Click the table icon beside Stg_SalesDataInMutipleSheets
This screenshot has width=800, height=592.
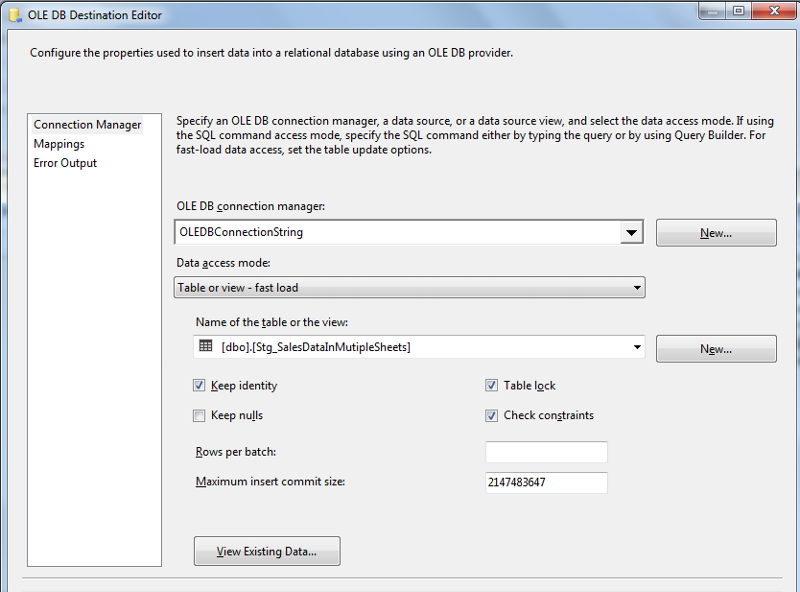[x=206, y=346]
